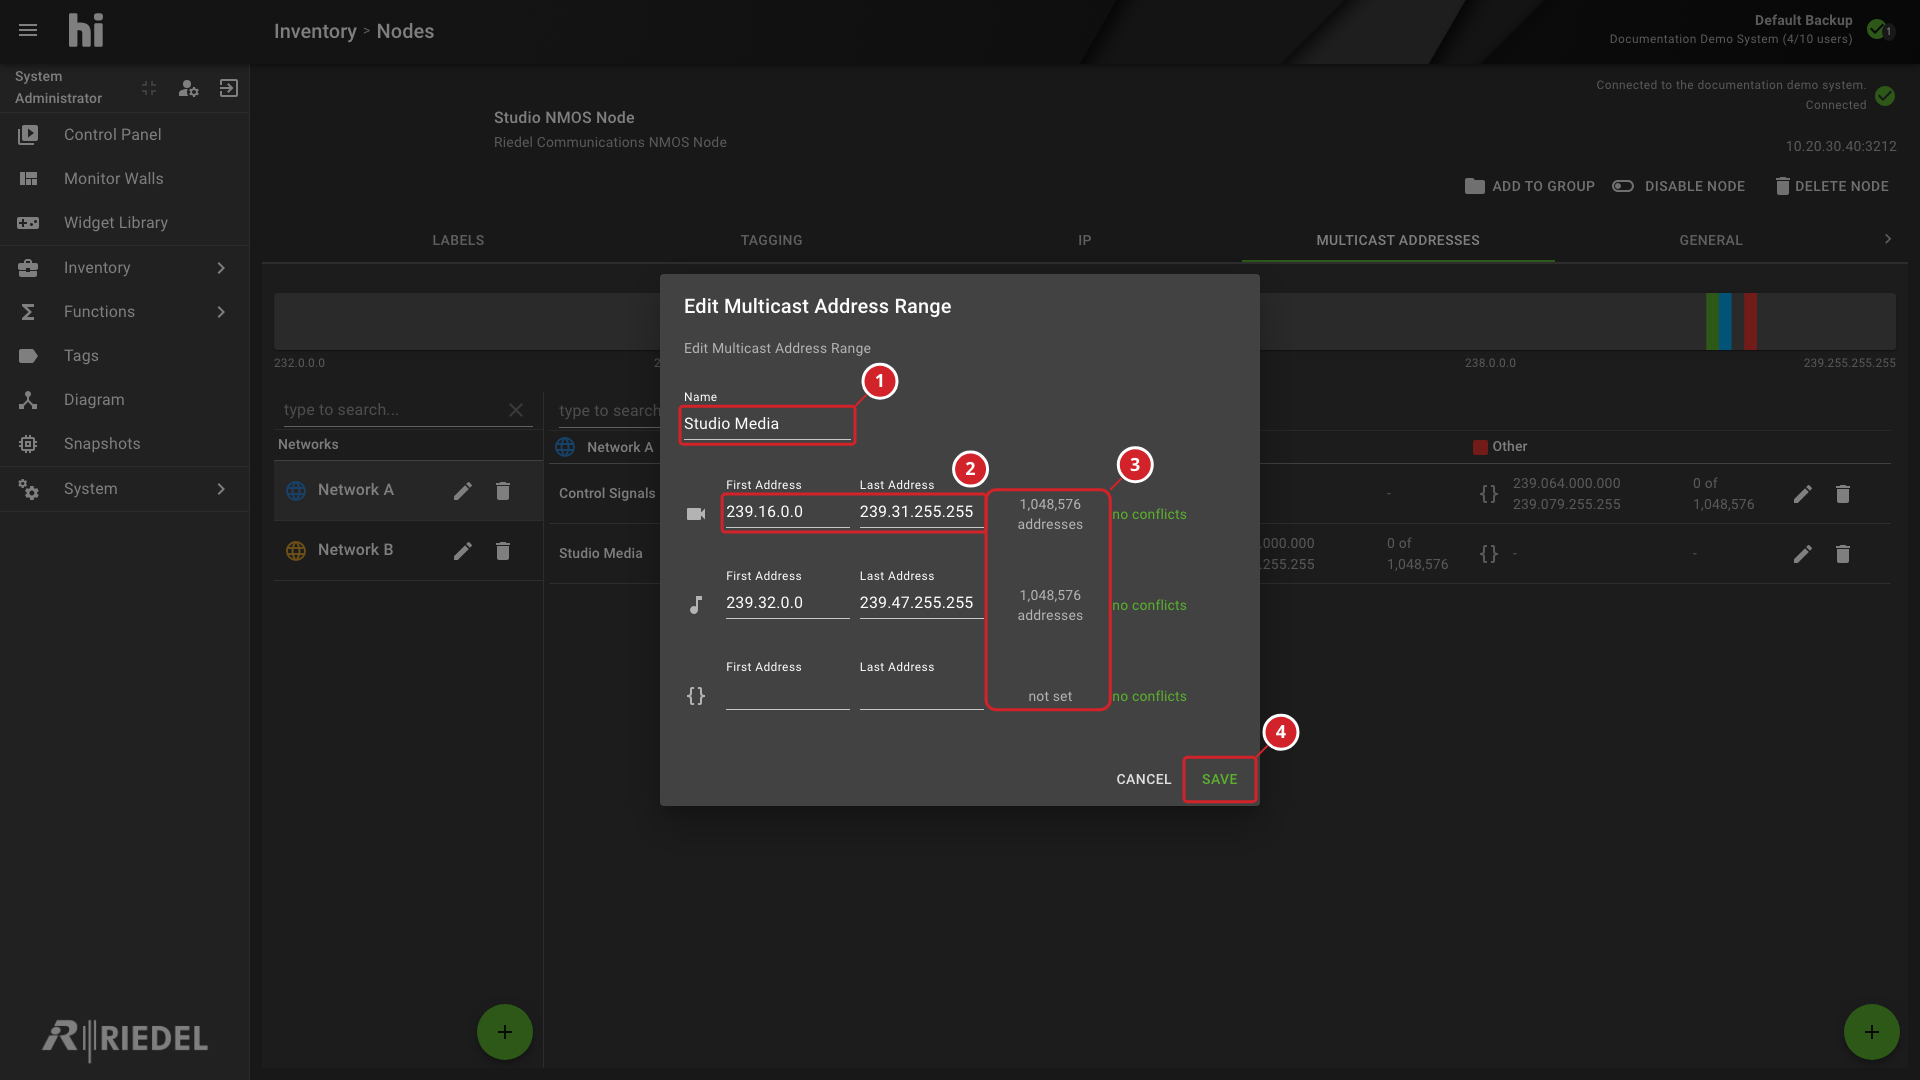Delete the Studio Media range row
Viewport: 1920px width, 1080px height.
pyautogui.click(x=1843, y=554)
